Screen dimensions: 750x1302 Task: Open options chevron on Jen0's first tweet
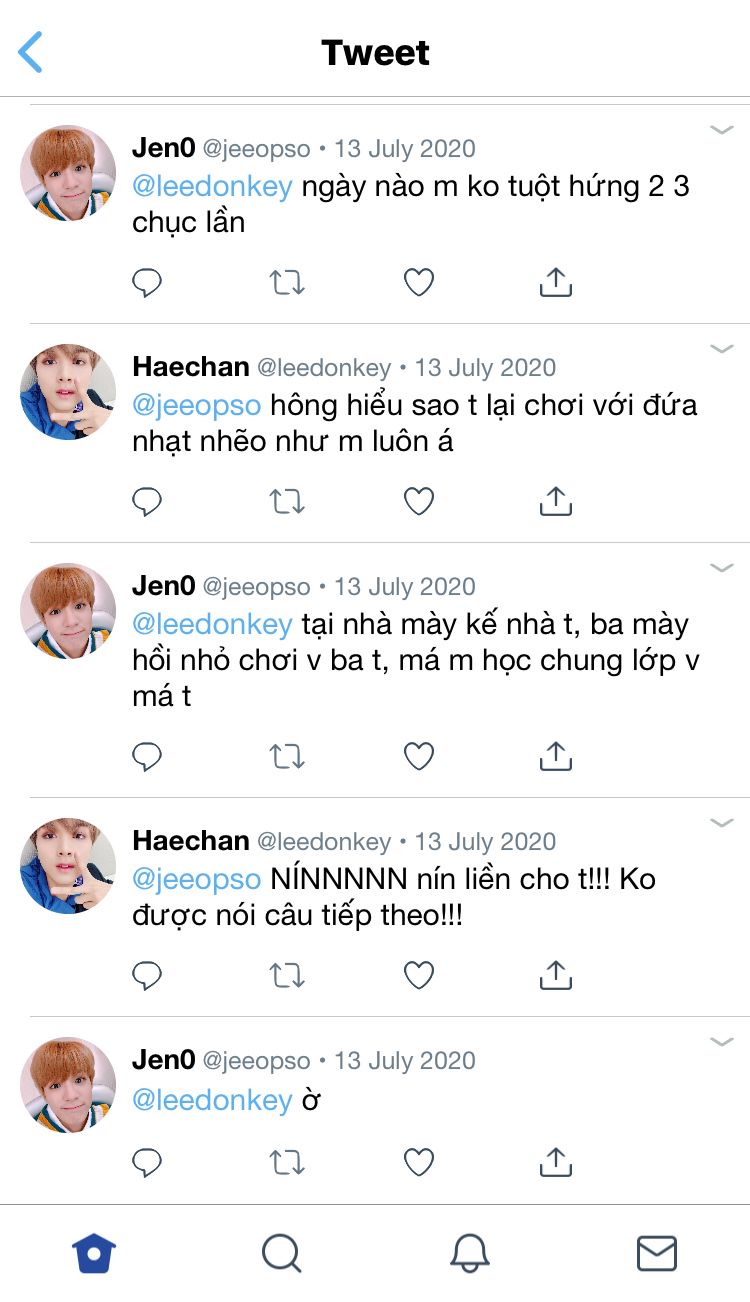(x=722, y=130)
